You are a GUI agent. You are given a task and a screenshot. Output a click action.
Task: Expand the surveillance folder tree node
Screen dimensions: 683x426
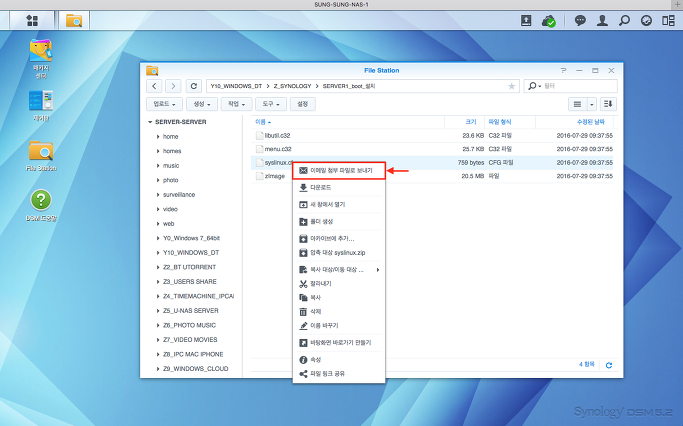click(x=158, y=195)
